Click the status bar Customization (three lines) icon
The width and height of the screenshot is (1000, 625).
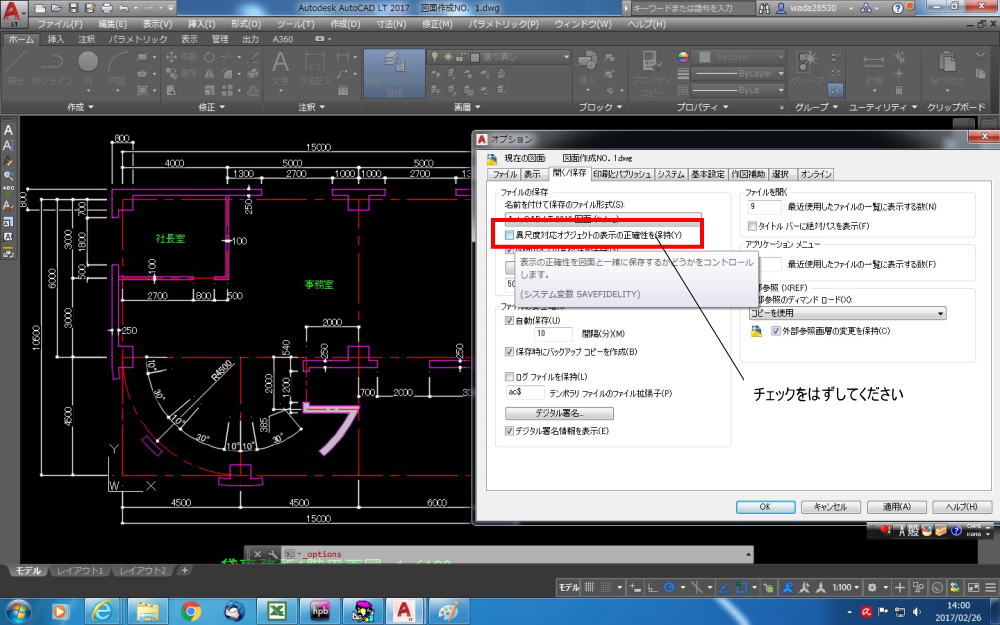[x=990, y=587]
